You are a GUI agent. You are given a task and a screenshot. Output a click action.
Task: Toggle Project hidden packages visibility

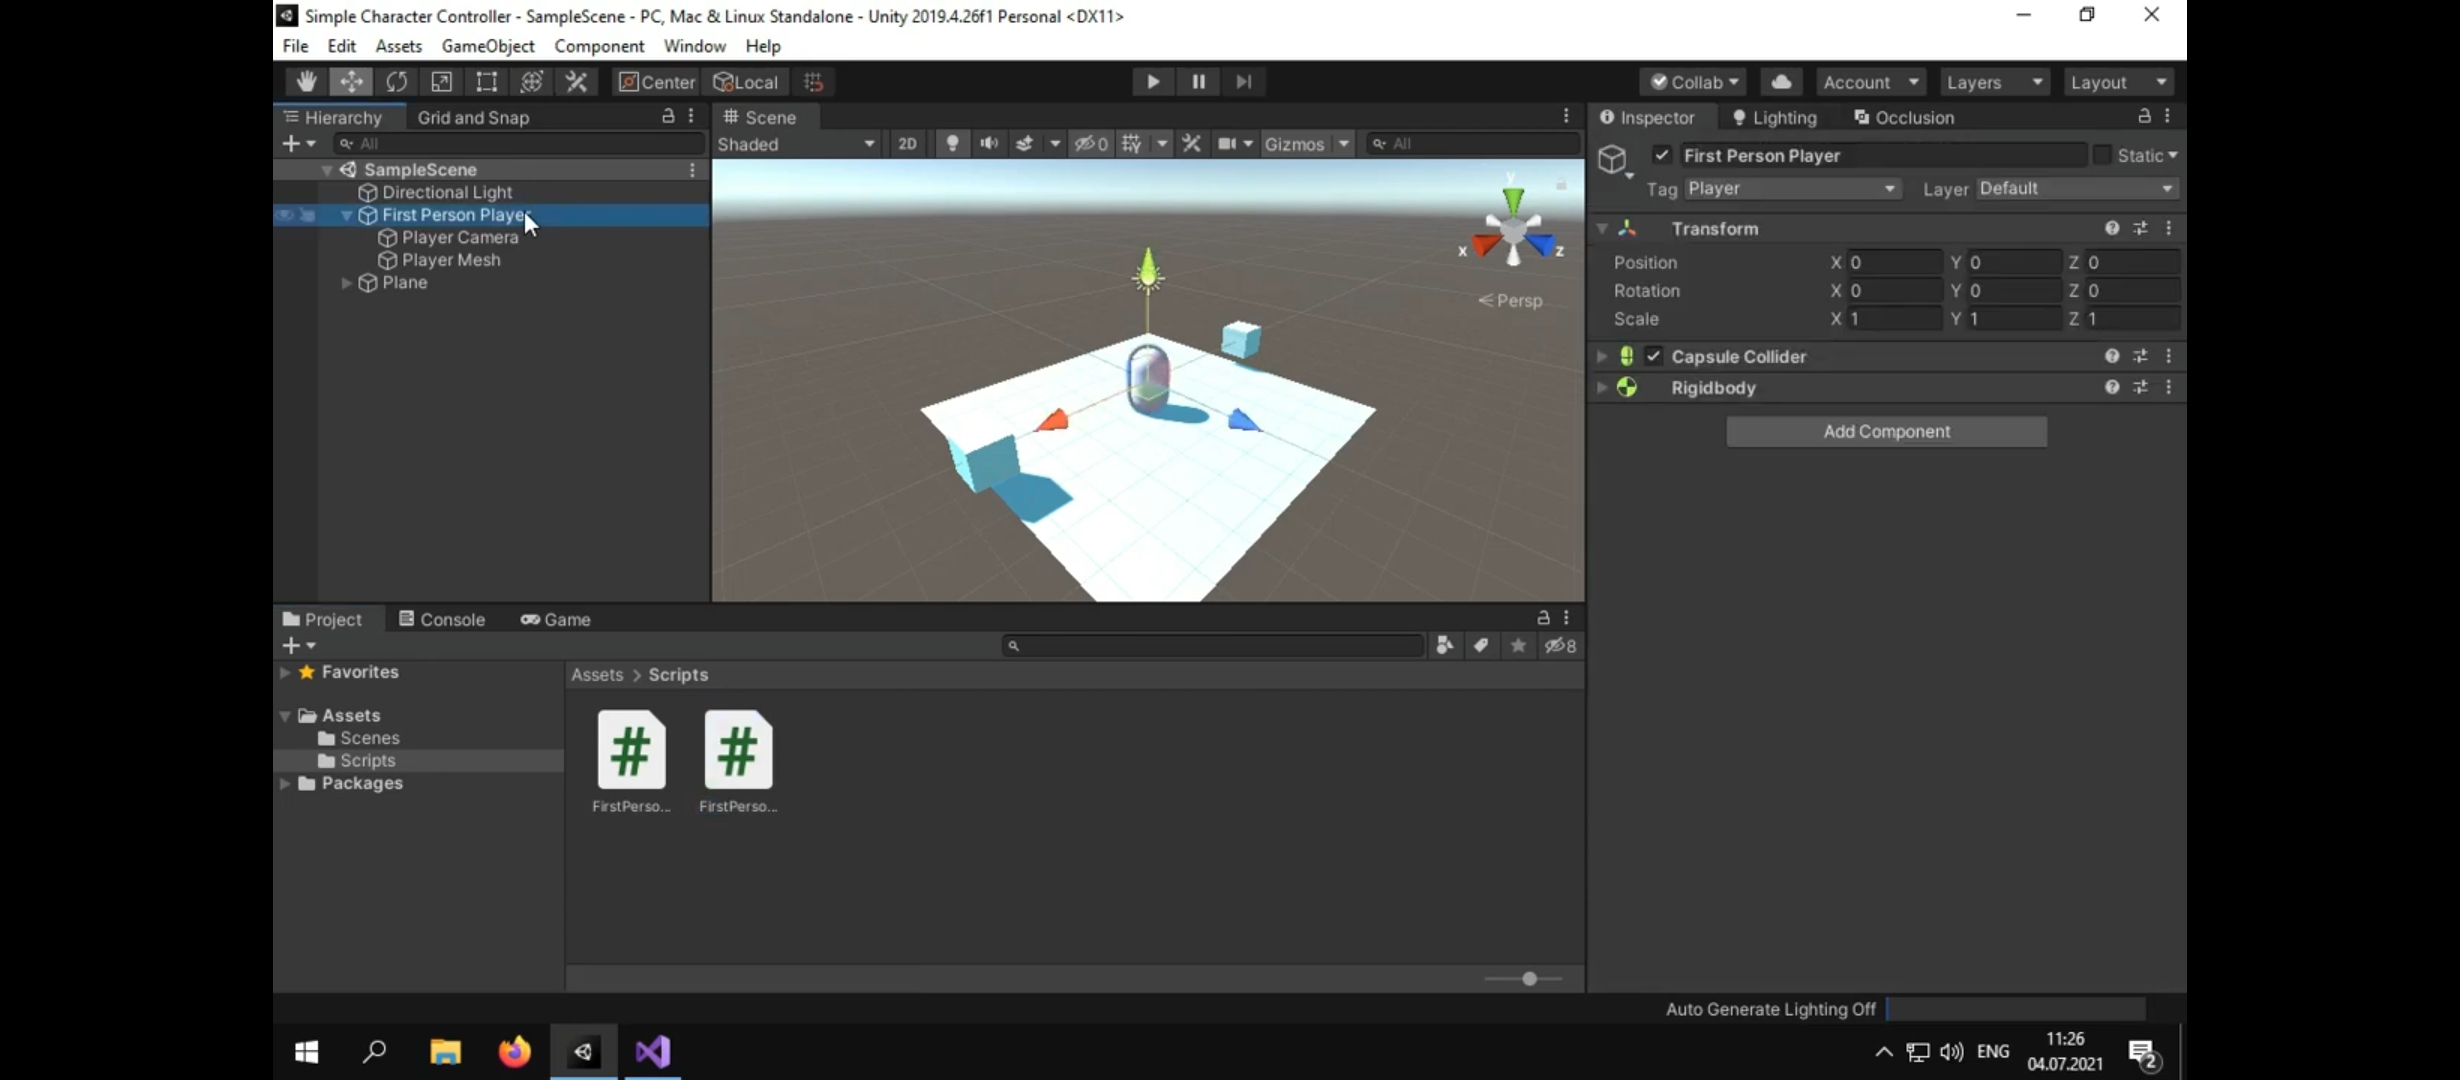pyautogui.click(x=1561, y=646)
